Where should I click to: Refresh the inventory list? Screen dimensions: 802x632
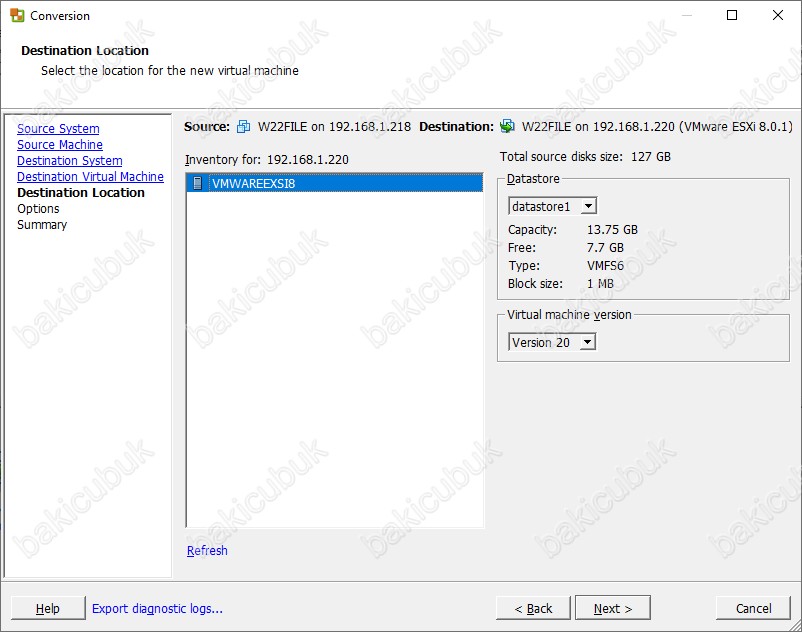click(x=207, y=551)
